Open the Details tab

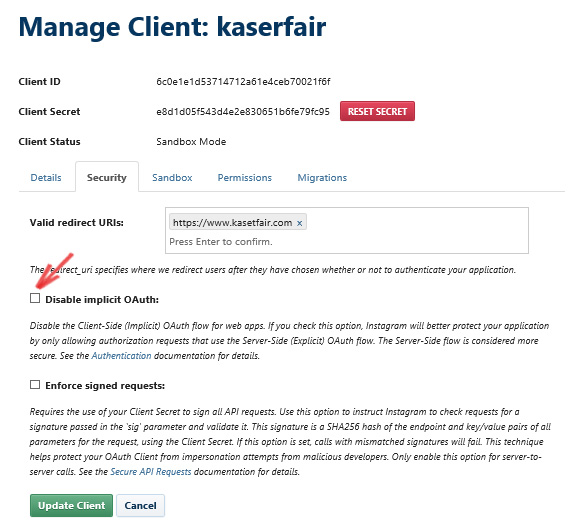[x=46, y=178]
